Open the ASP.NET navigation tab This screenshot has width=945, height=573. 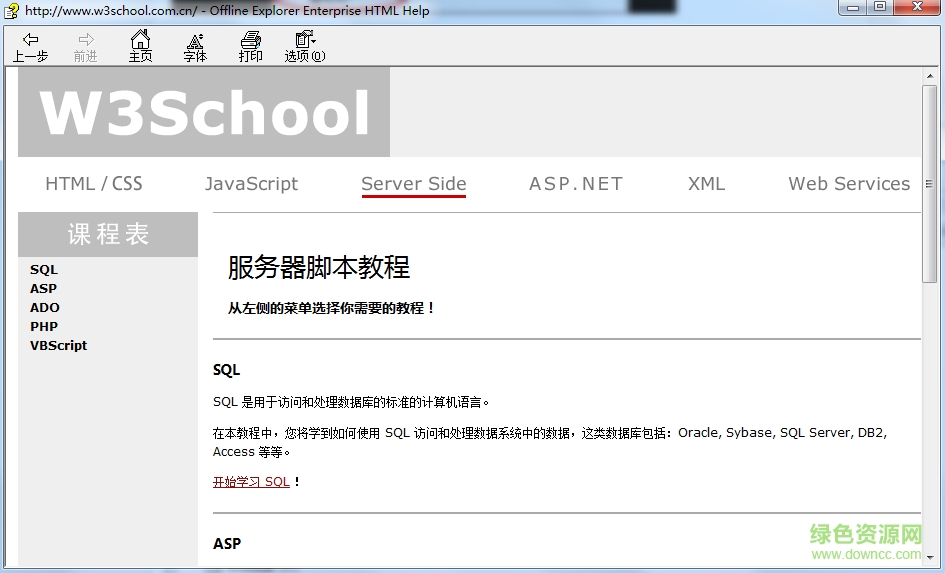tap(575, 184)
